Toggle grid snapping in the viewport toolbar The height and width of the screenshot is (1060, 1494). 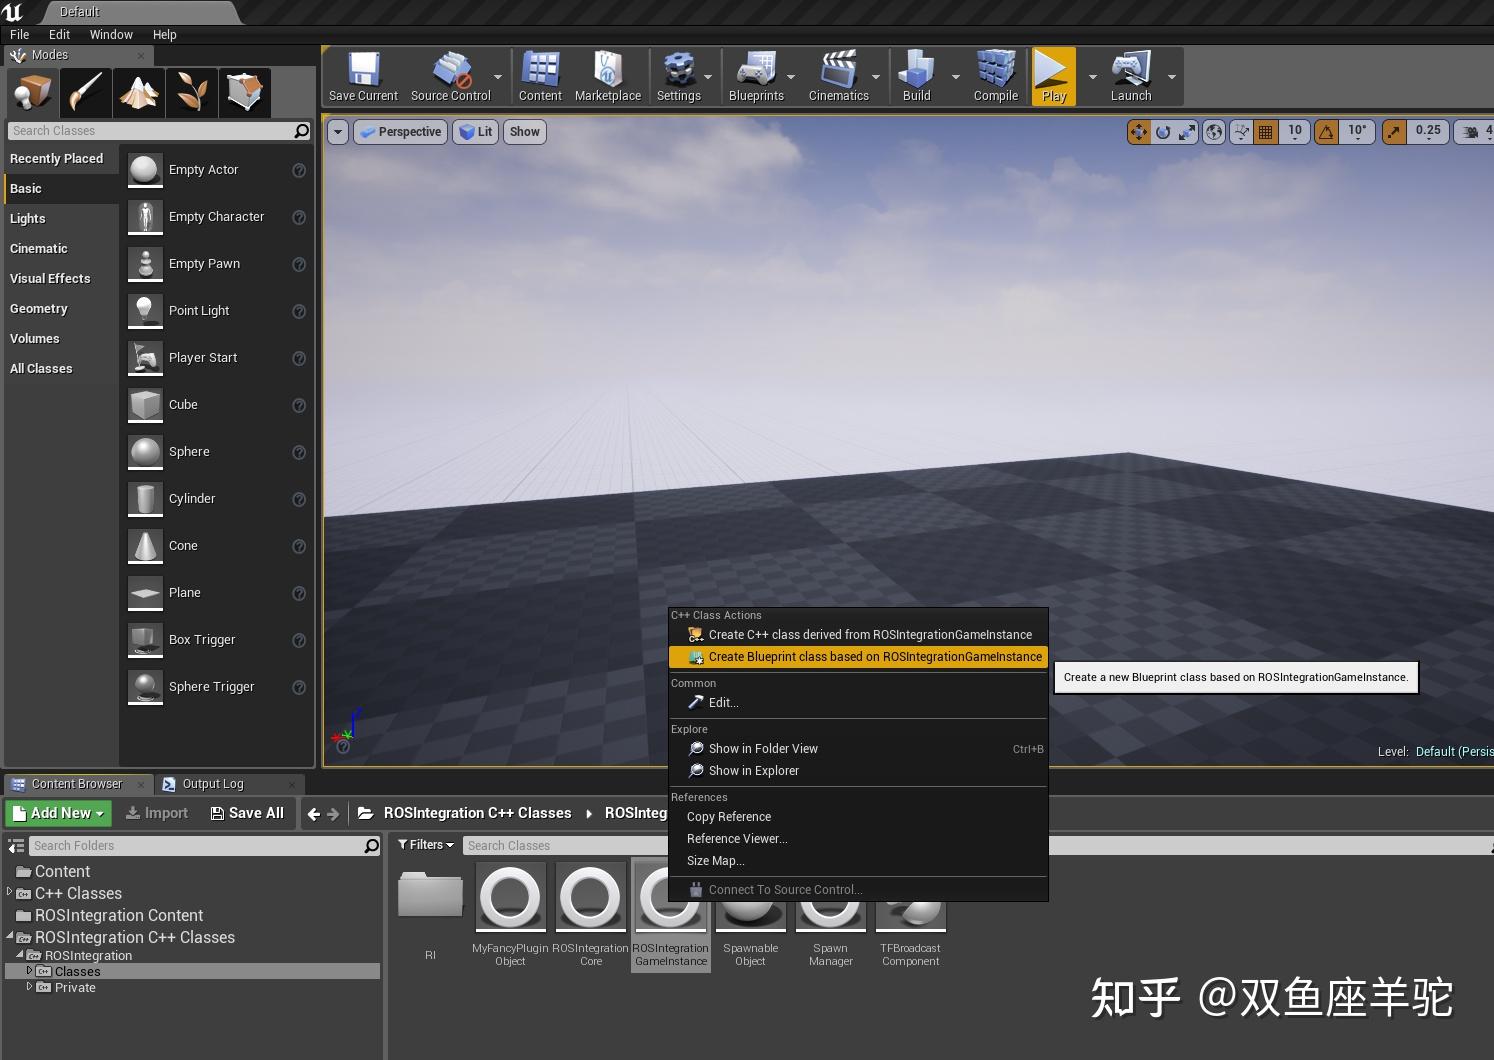pos(1264,131)
